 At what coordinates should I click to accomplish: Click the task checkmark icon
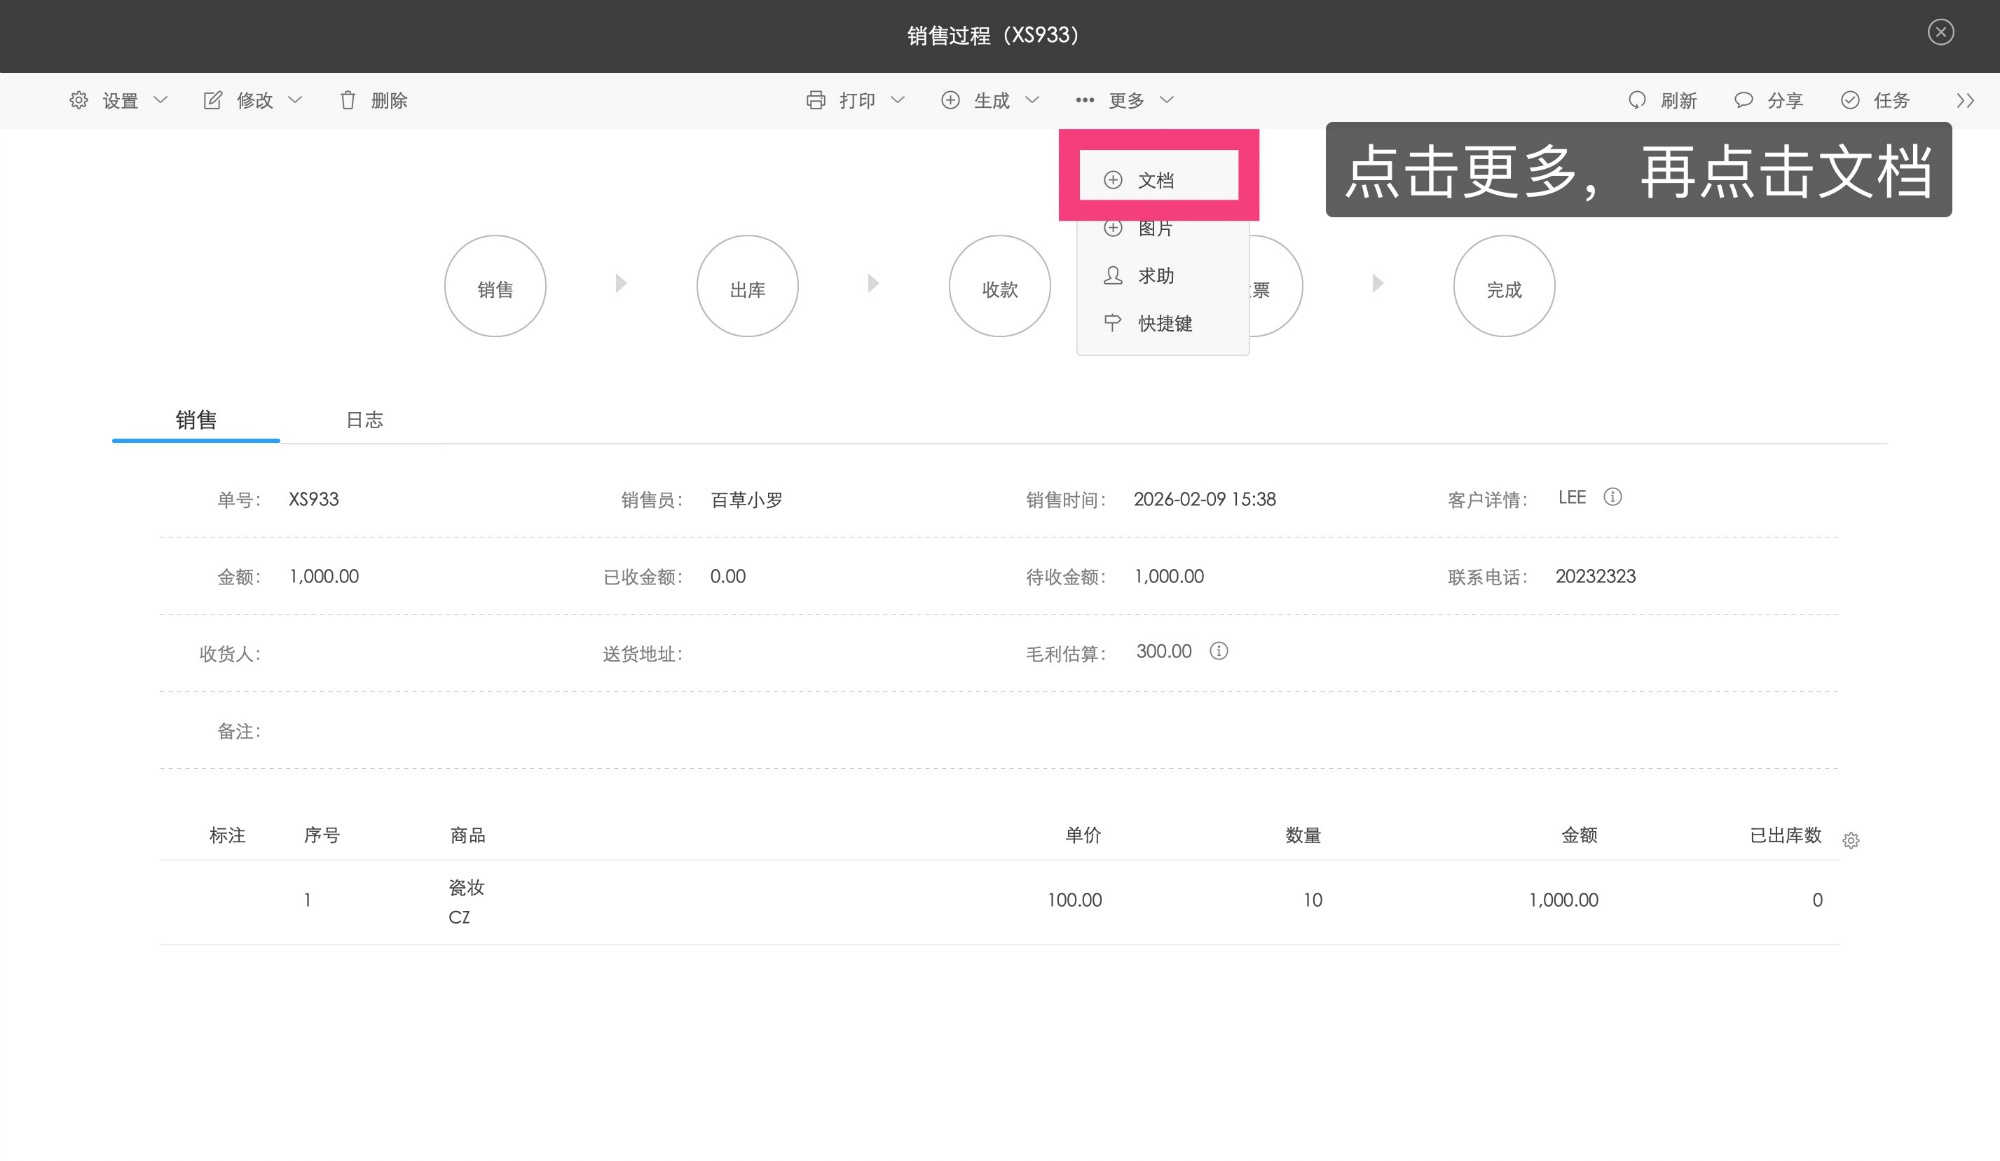point(1851,100)
